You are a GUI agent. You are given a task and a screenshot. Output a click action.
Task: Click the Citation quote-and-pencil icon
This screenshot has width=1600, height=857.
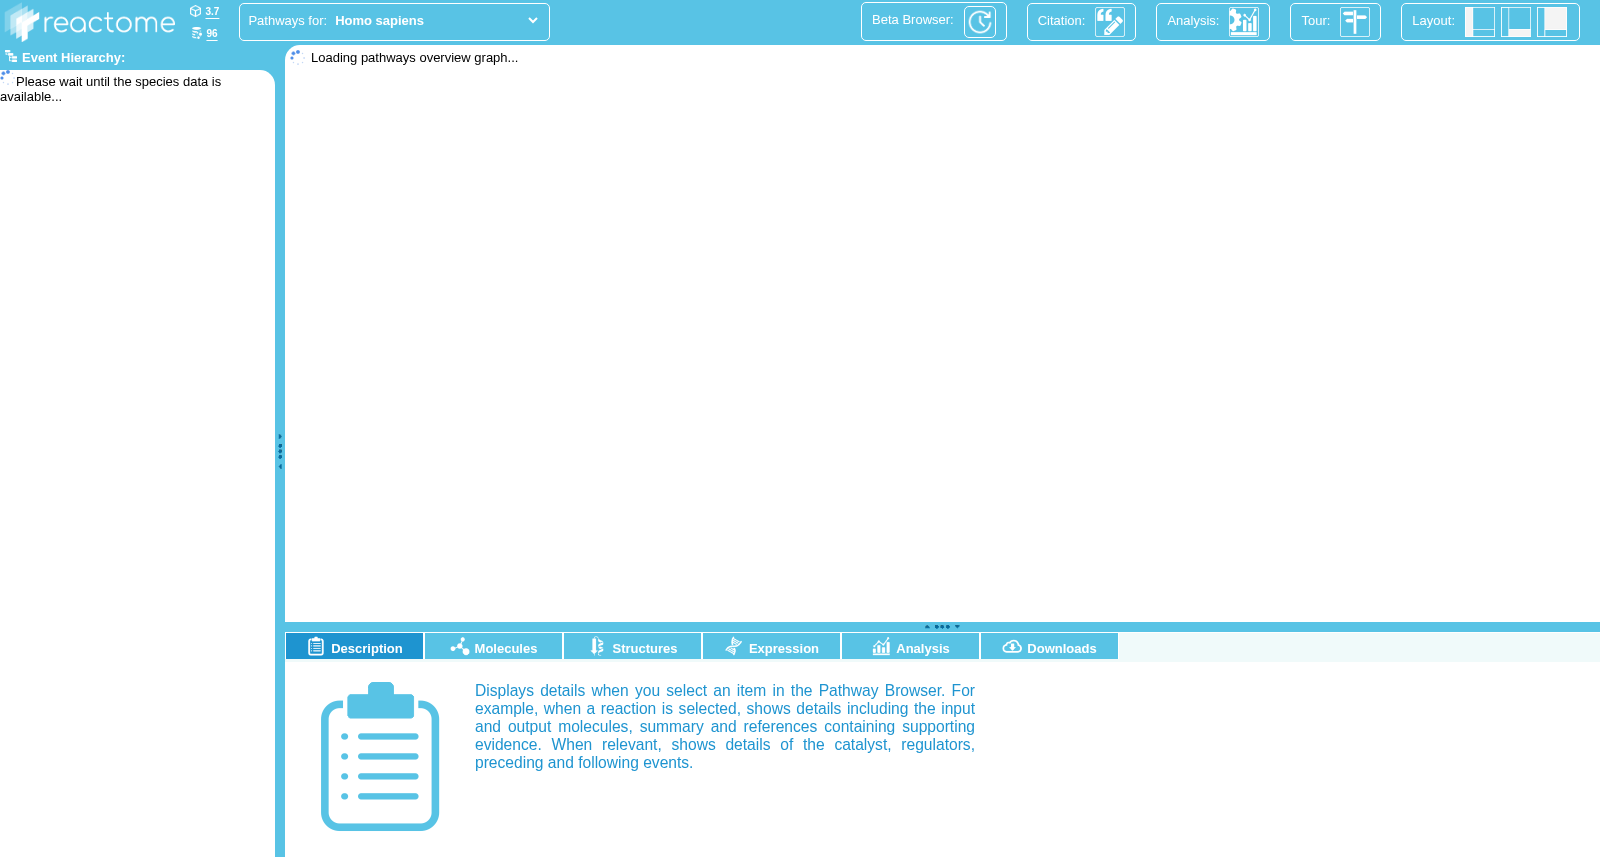tap(1110, 22)
